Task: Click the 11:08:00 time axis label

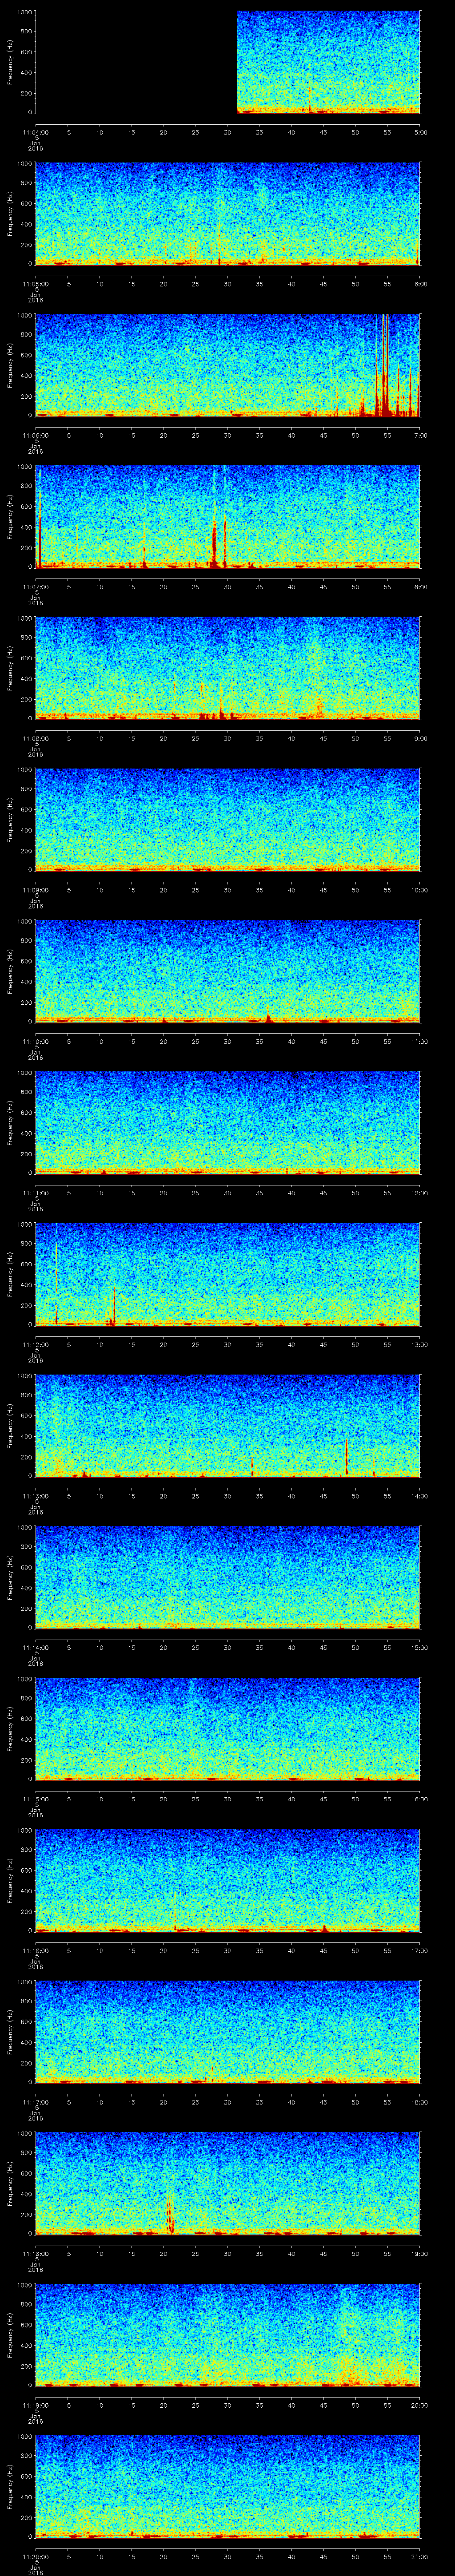Action: pos(36,738)
